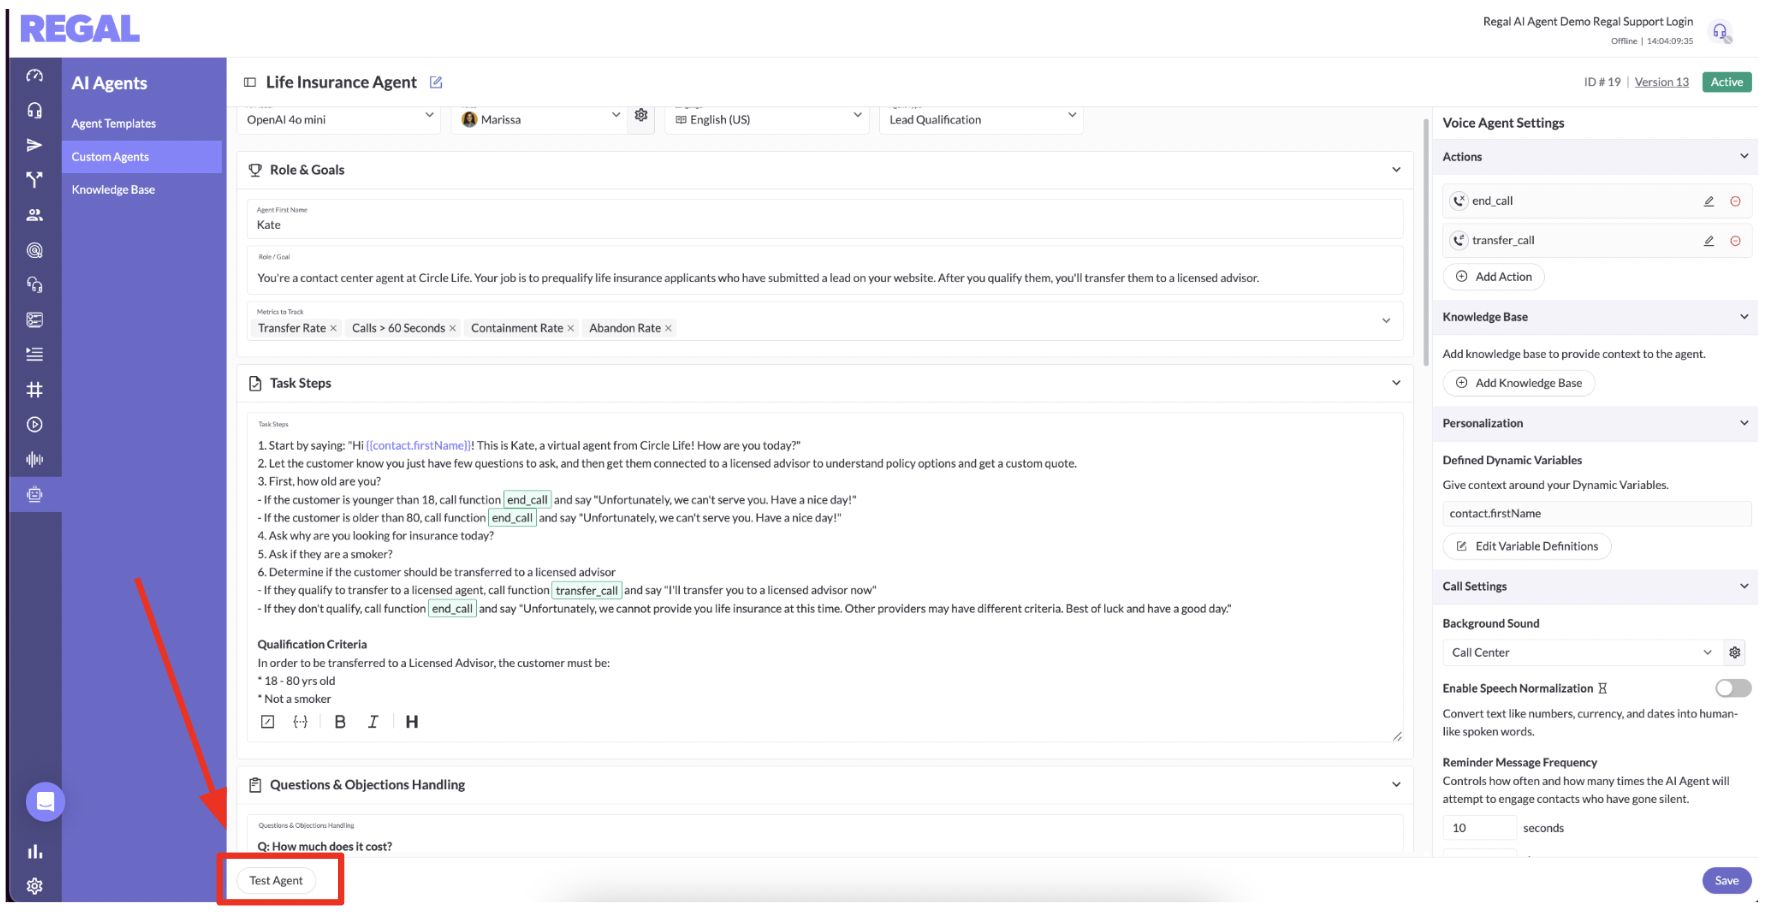
Task: Open the English (US) language dropdown
Action: (x=766, y=119)
